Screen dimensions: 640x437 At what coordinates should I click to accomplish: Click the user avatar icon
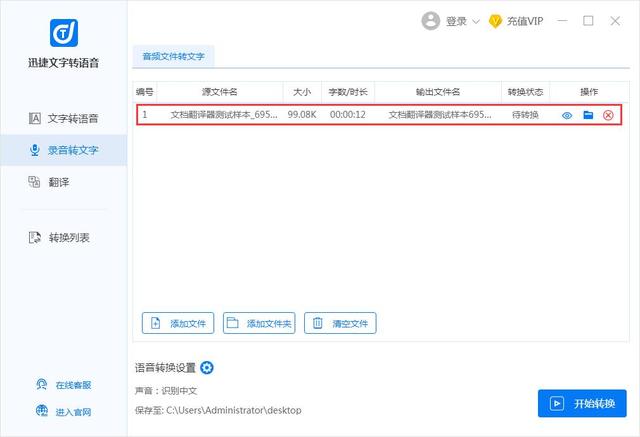tap(431, 21)
